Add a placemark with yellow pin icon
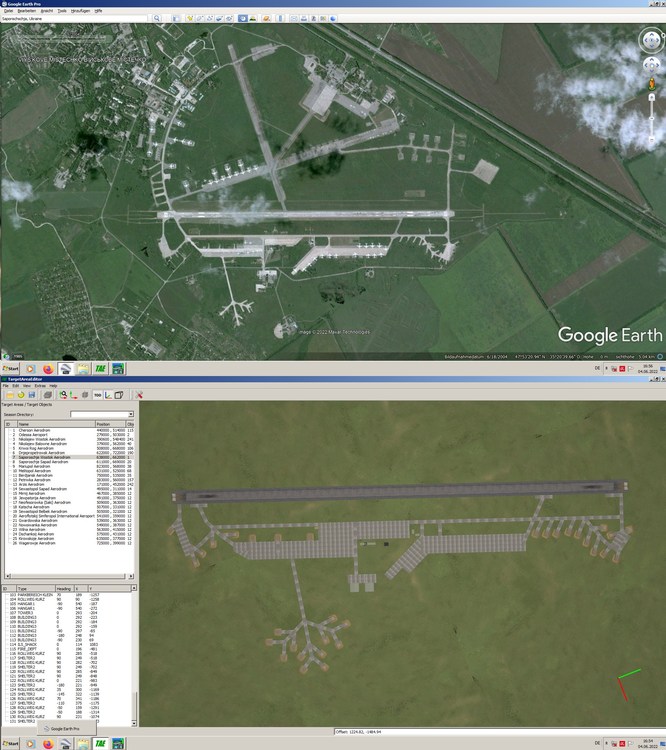The image size is (666, 750). 190,18
